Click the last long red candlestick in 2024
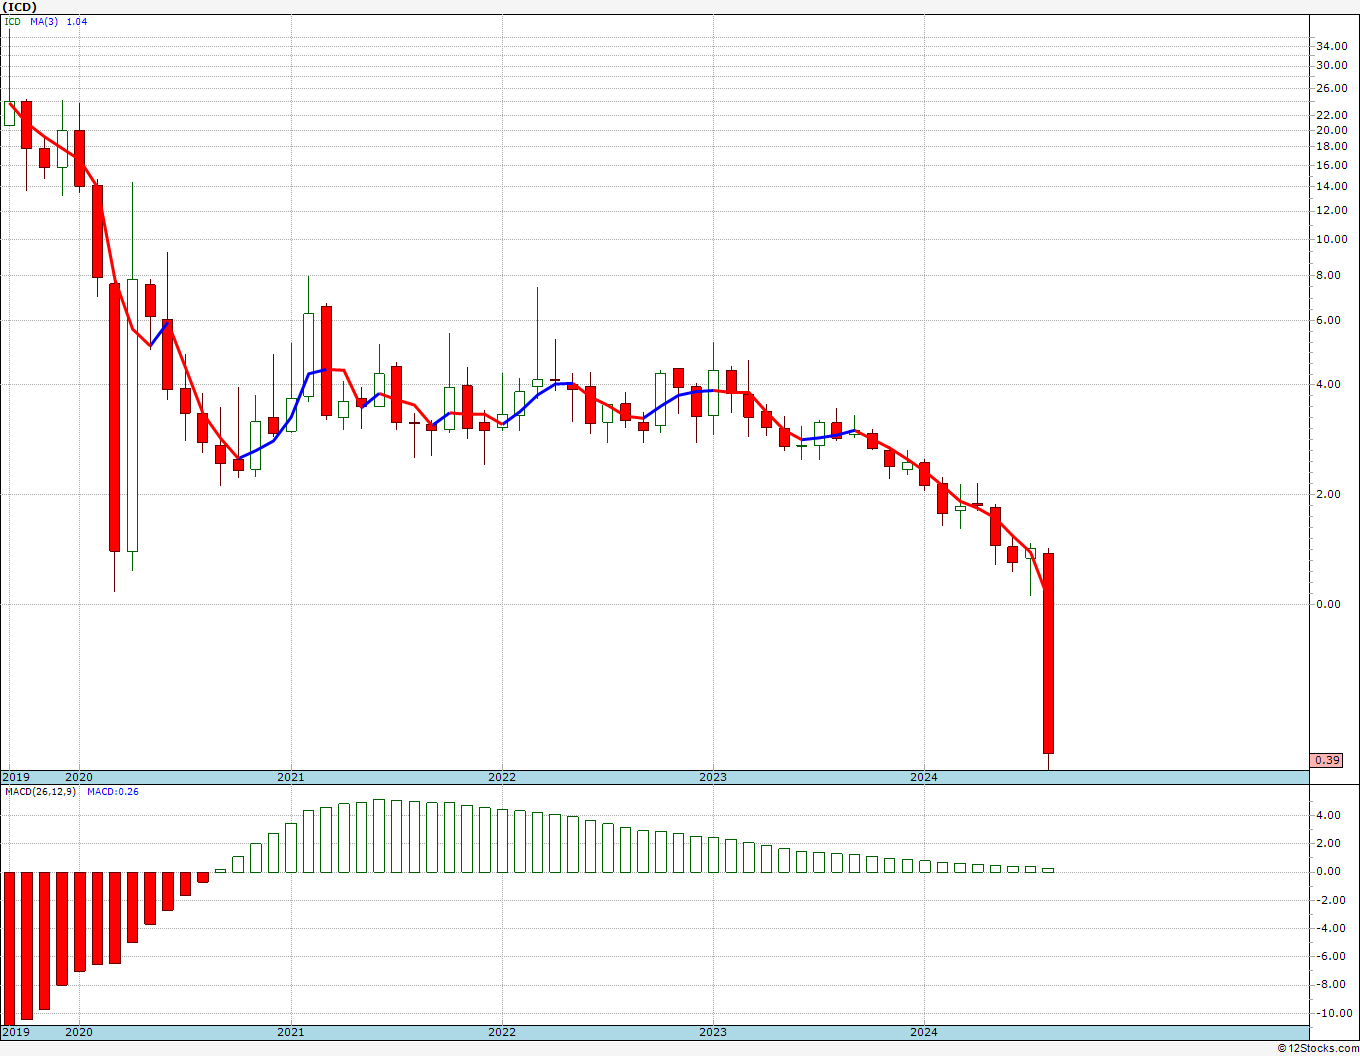The image size is (1360, 1056). 1049,653
